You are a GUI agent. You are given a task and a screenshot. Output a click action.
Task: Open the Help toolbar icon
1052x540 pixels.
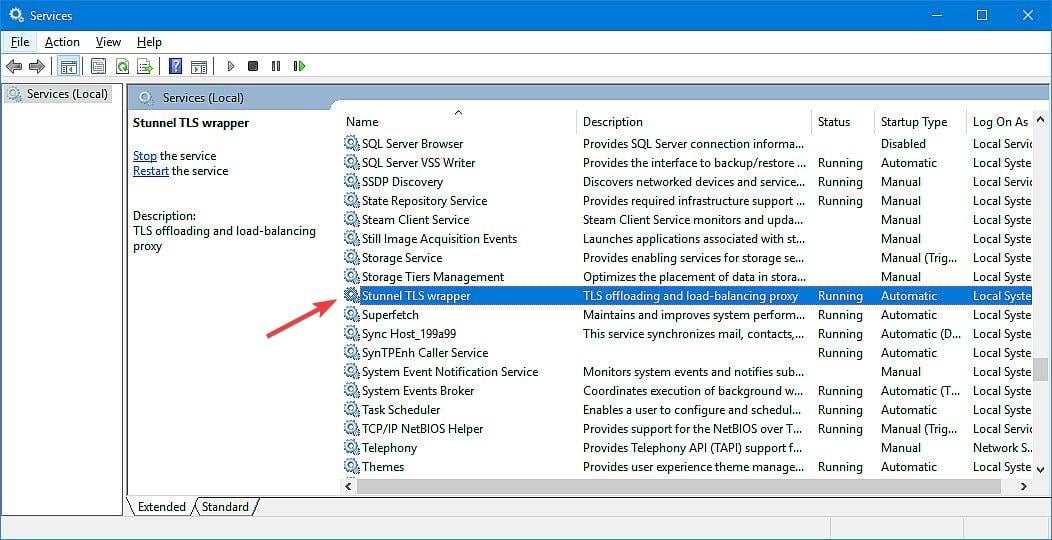175,66
